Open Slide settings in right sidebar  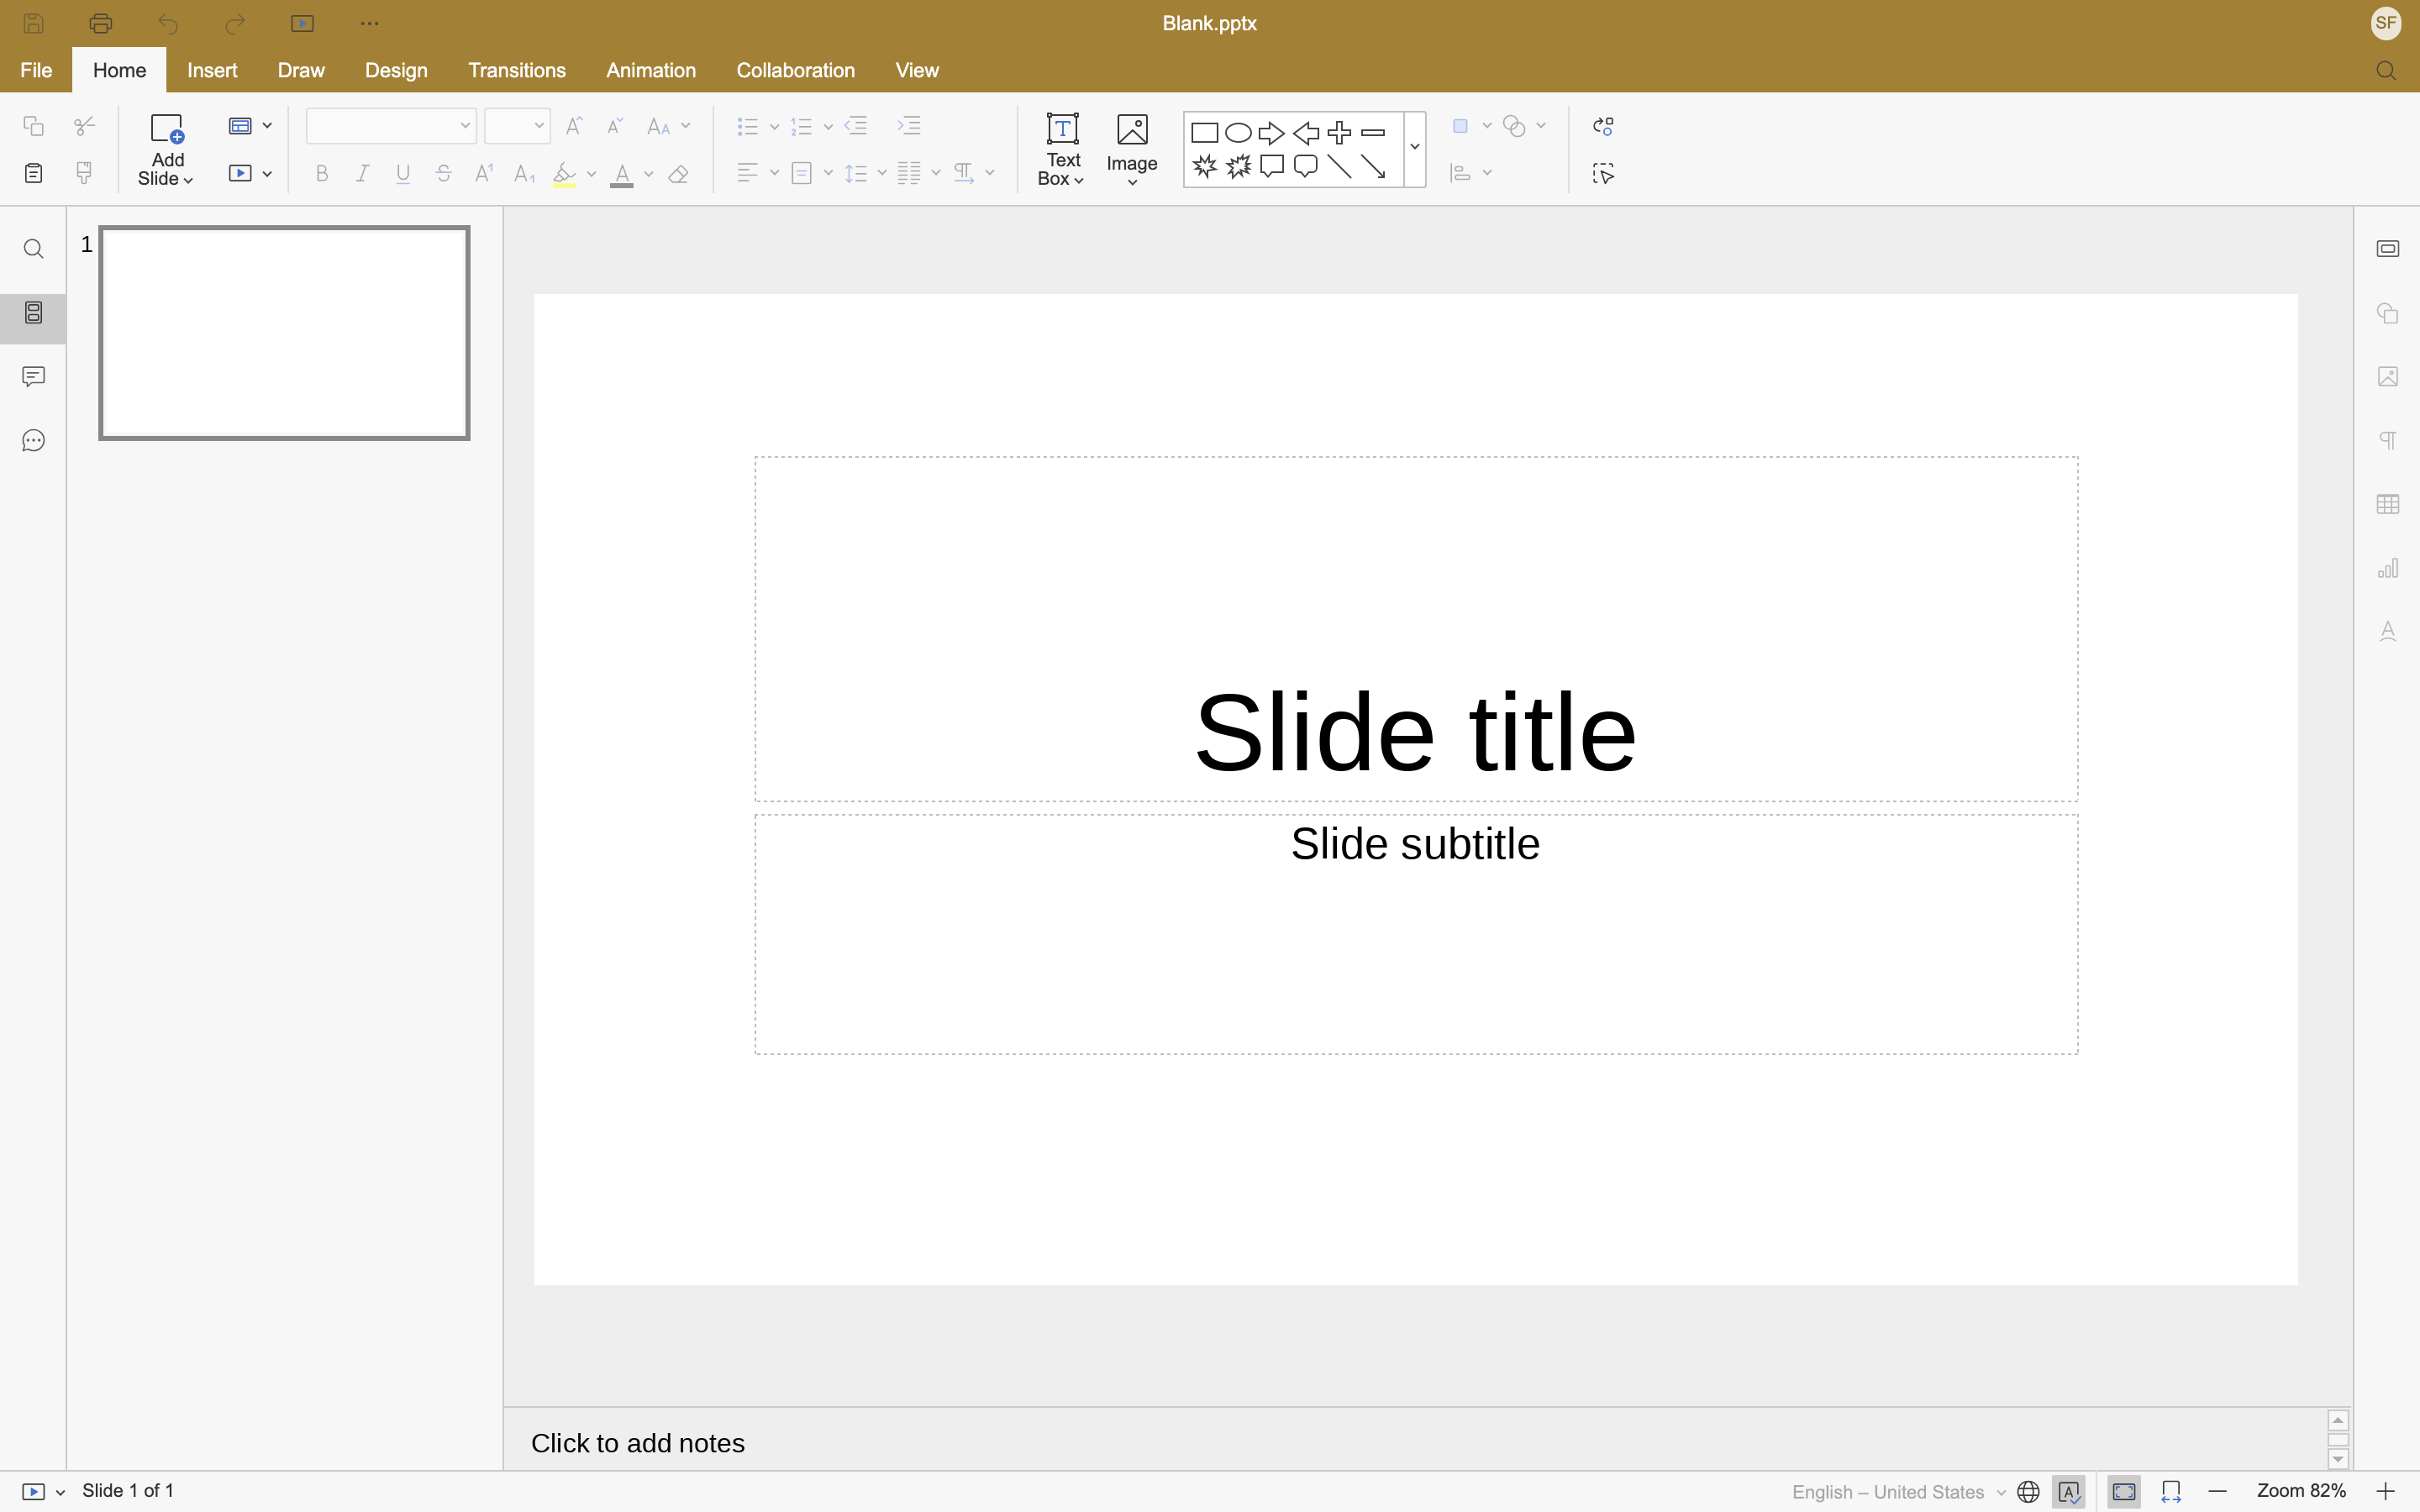point(2387,249)
